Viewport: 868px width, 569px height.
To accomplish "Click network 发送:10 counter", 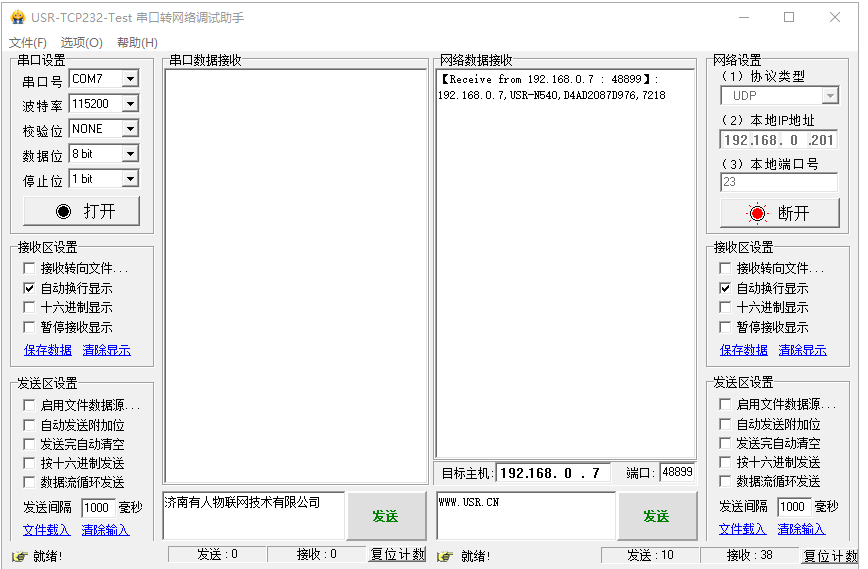I will tap(650, 555).
